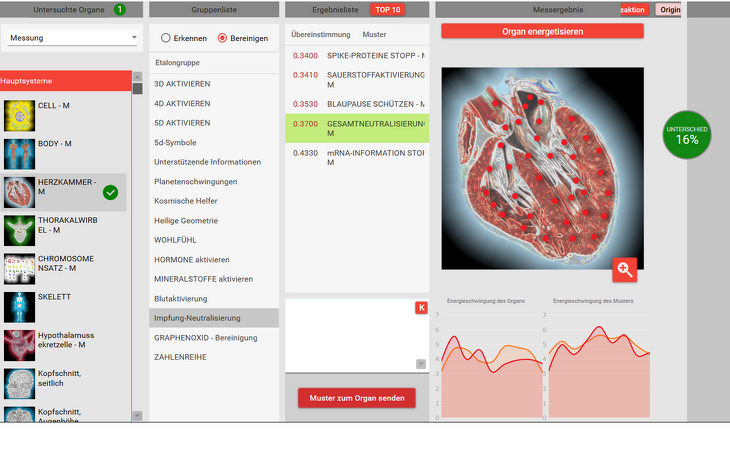Screen dimensions: 730x456
Task: Choose the THORAKALWIRBEL - M icon
Action: click(20, 231)
